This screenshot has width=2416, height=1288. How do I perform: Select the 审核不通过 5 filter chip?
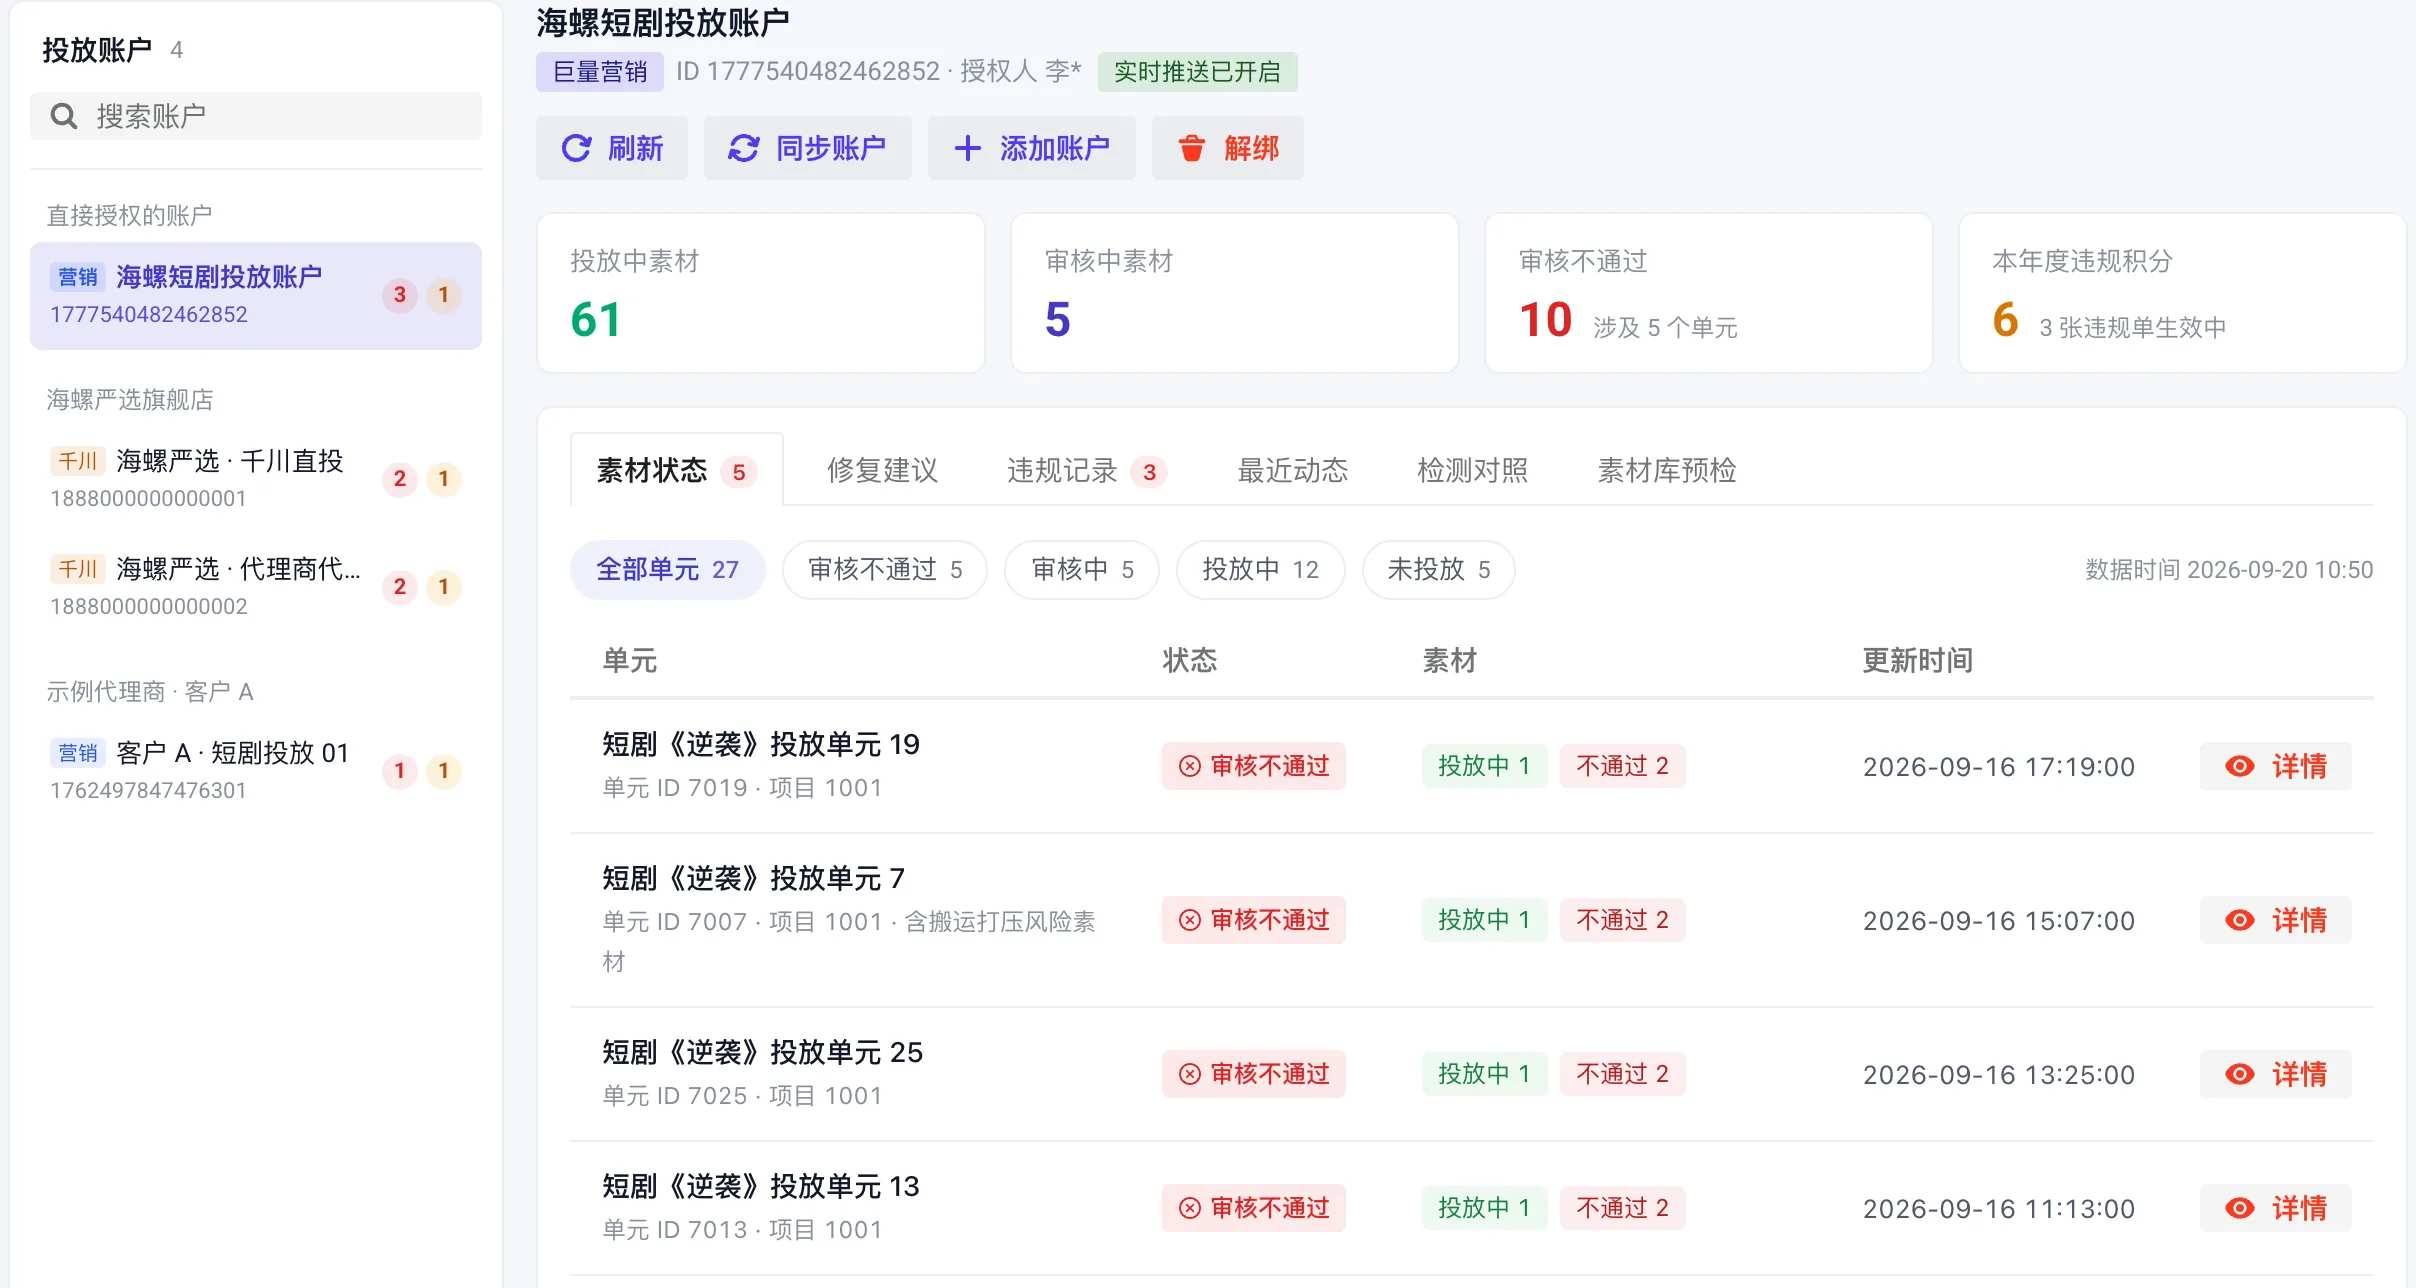click(885, 570)
